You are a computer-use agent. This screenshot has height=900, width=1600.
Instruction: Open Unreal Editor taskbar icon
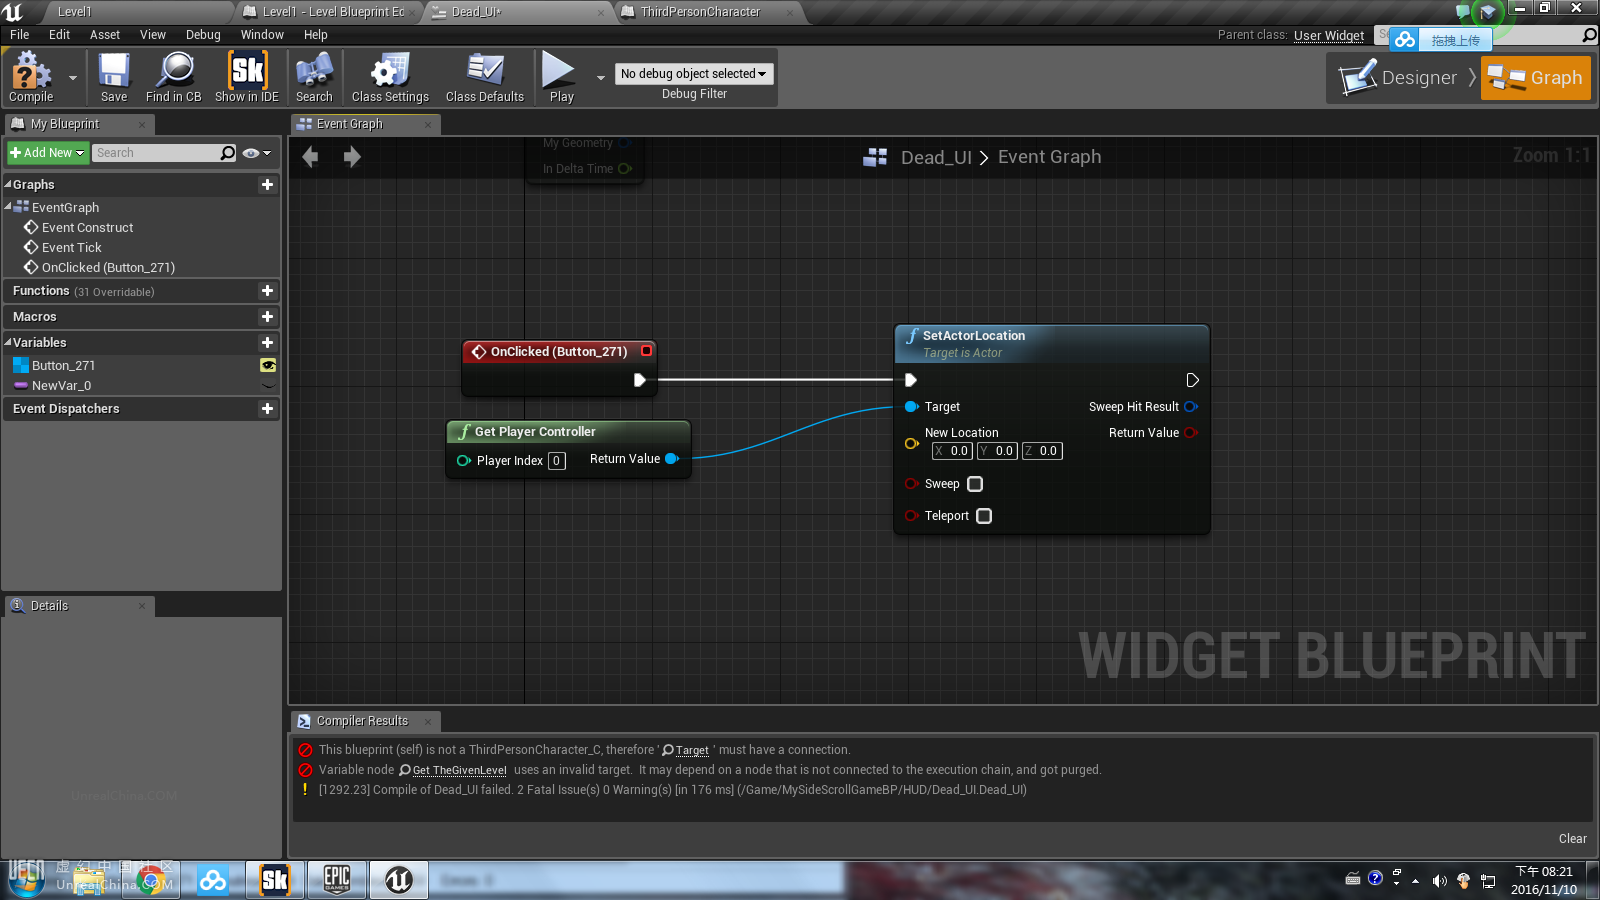point(399,880)
